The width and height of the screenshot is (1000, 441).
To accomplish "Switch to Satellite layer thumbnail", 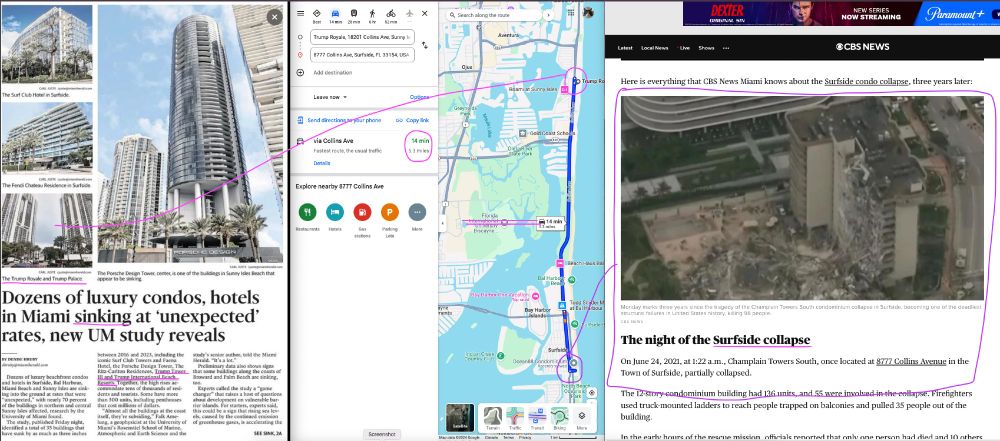I will [459, 419].
